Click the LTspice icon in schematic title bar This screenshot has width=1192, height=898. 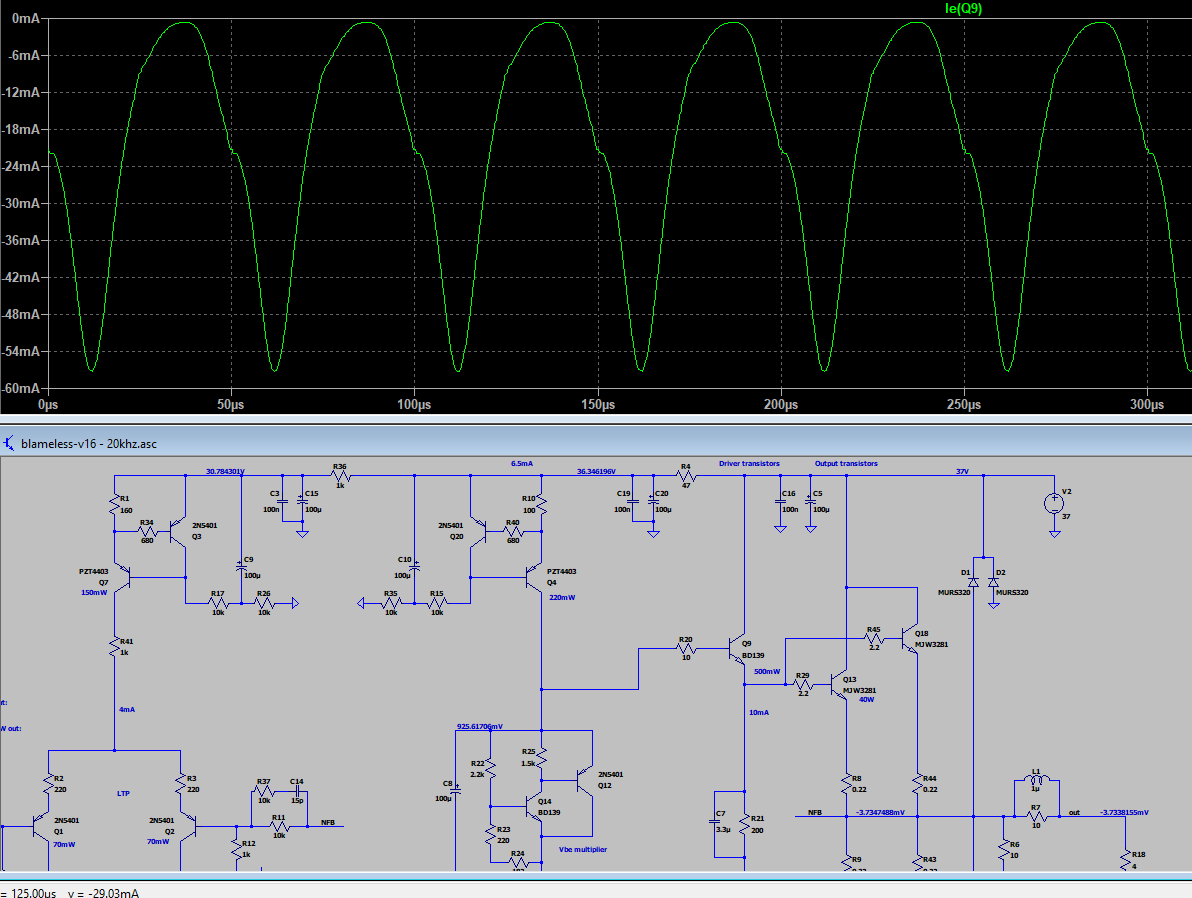click(x=8, y=443)
